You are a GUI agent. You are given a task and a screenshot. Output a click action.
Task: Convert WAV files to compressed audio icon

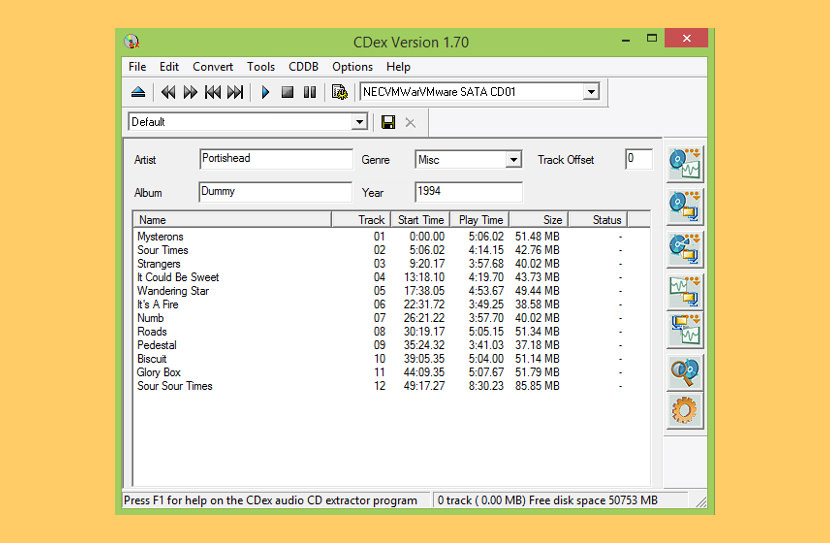(684, 291)
